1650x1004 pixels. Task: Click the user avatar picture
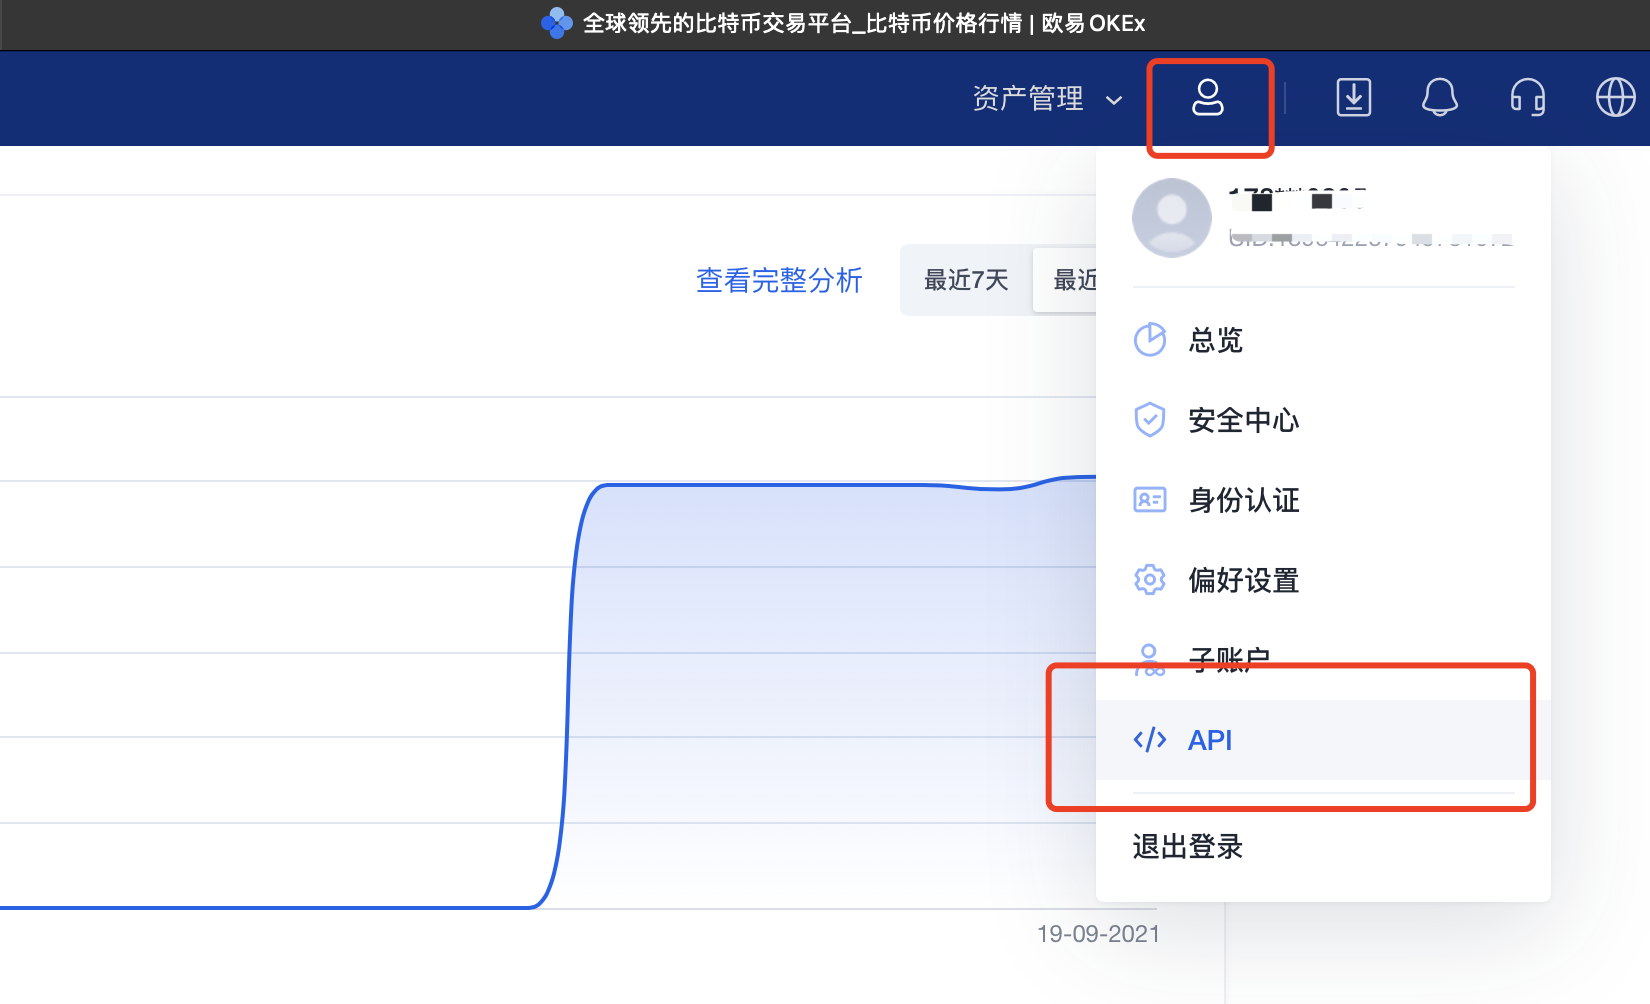click(1171, 217)
